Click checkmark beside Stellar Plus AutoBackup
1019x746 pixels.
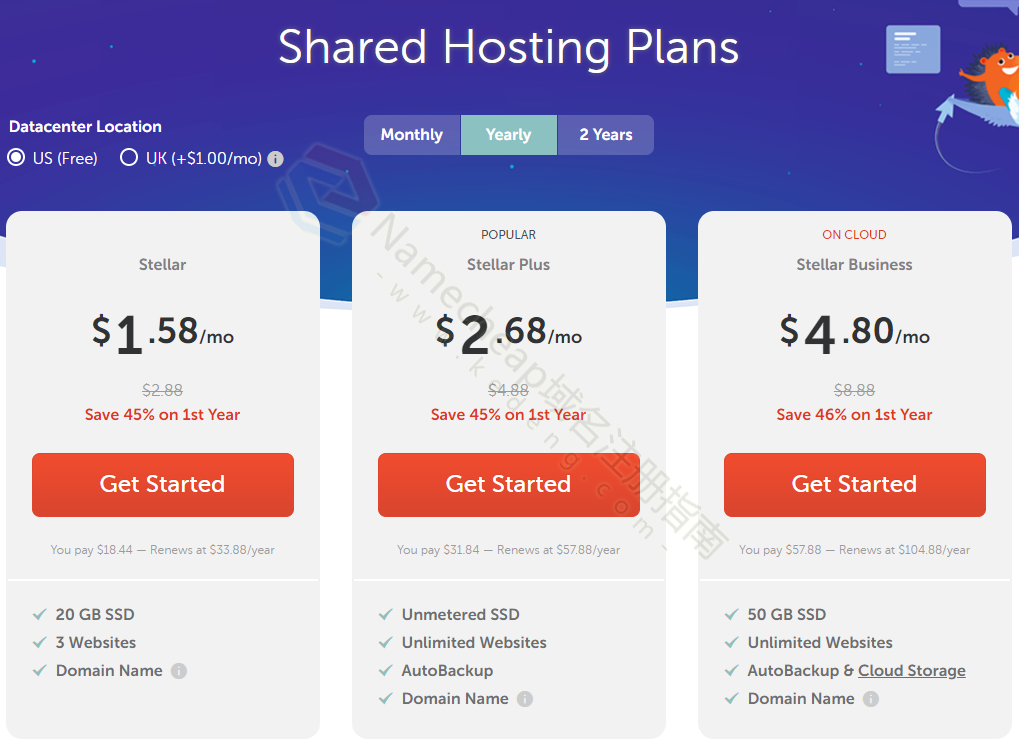click(386, 671)
